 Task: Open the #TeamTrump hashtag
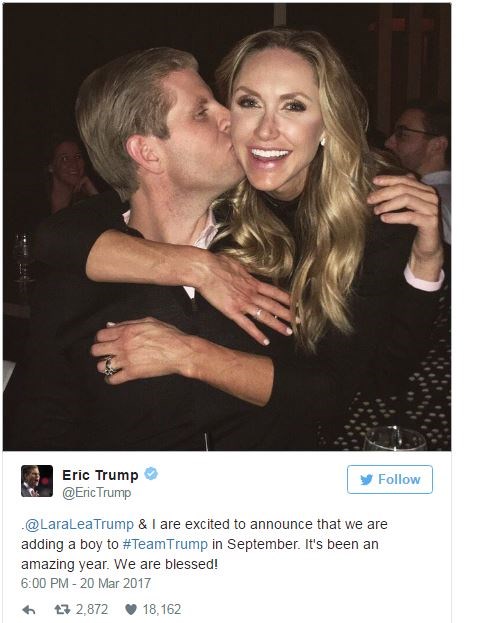tap(165, 544)
